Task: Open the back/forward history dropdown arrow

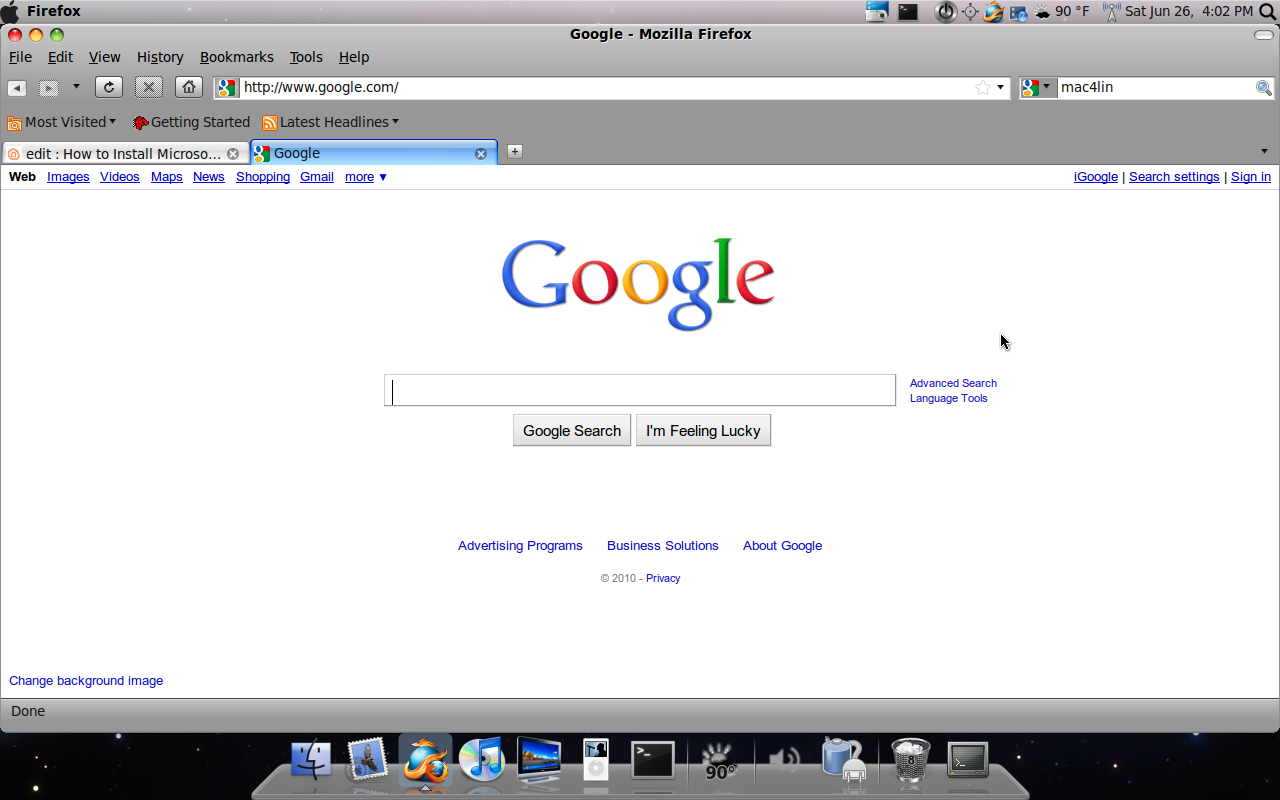Action: (76, 87)
